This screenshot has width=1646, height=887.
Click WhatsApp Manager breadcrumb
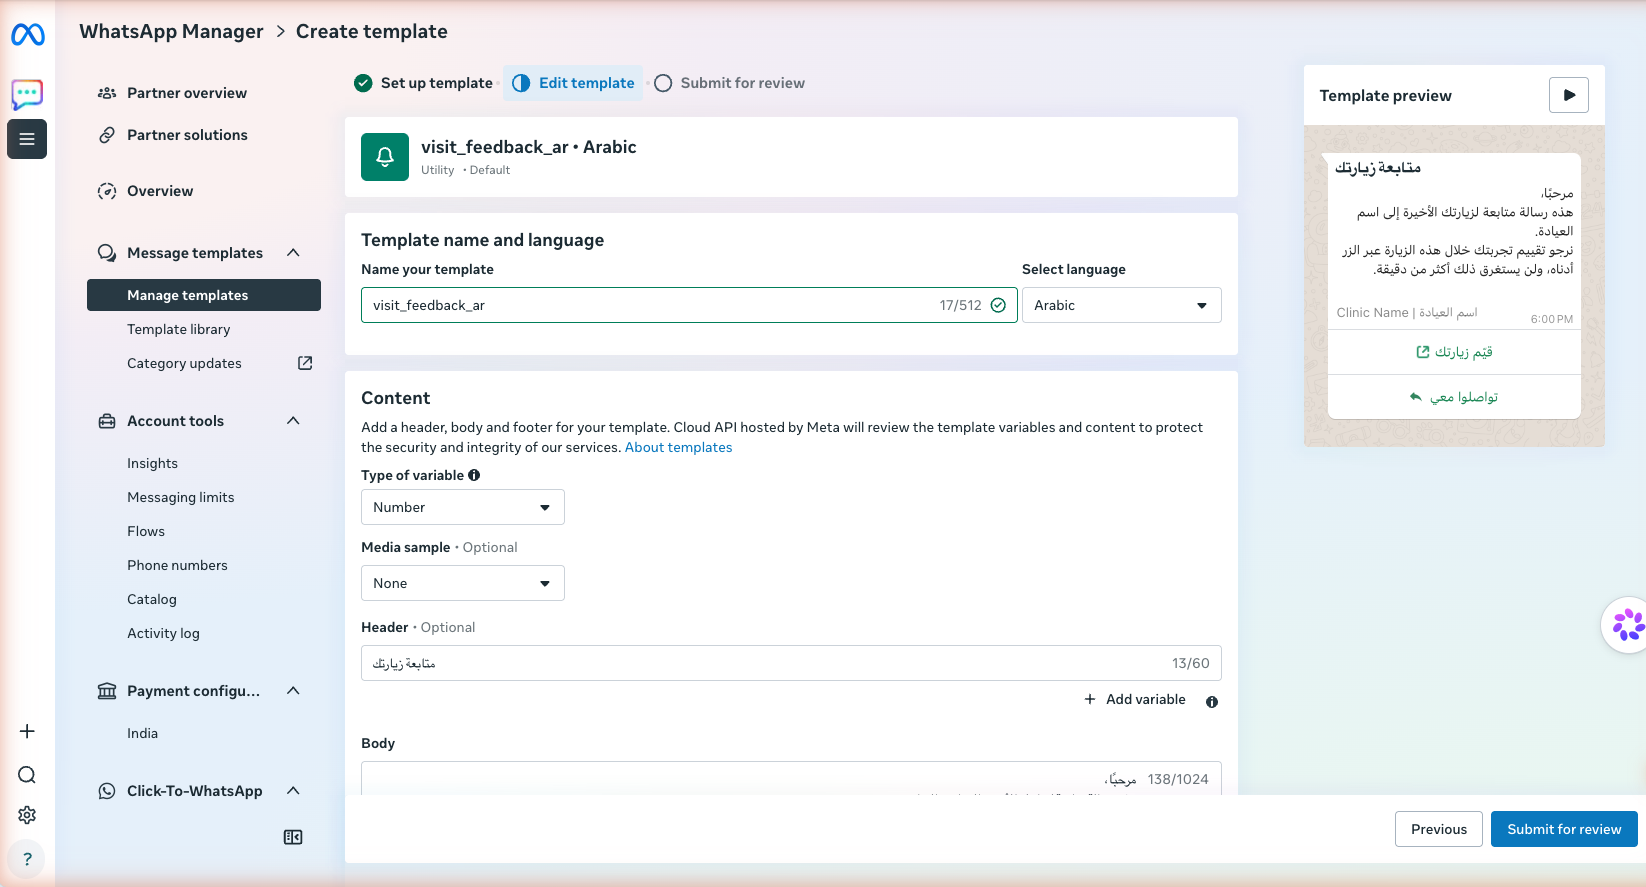[171, 31]
